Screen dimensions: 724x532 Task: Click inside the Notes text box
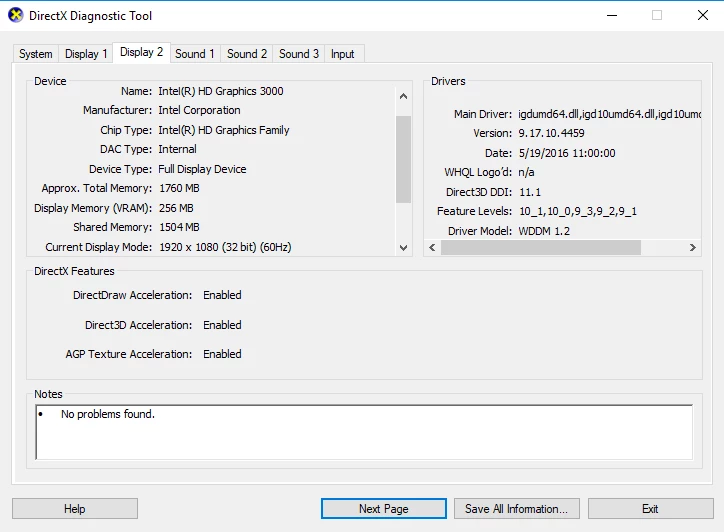click(x=364, y=432)
